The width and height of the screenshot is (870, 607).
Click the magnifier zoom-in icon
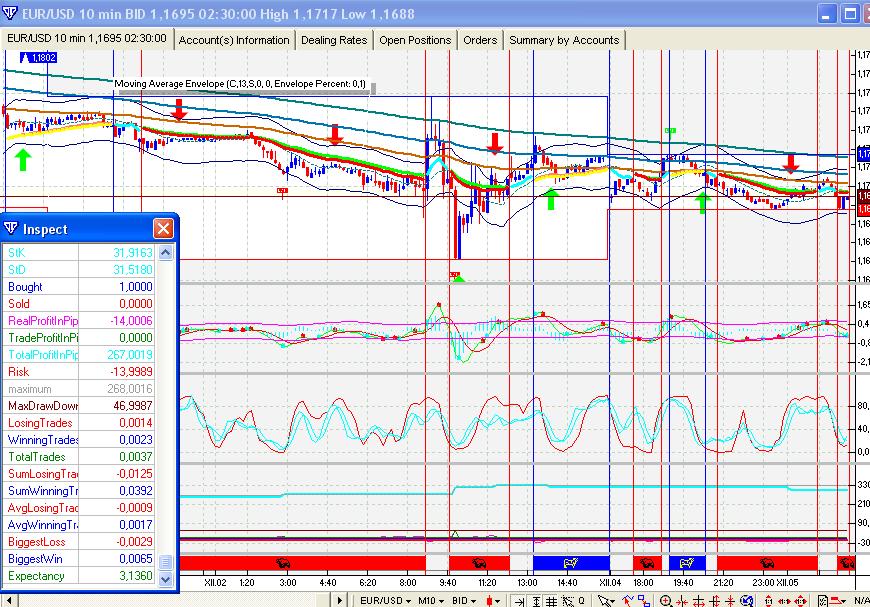pyautogui.click(x=666, y=600)
